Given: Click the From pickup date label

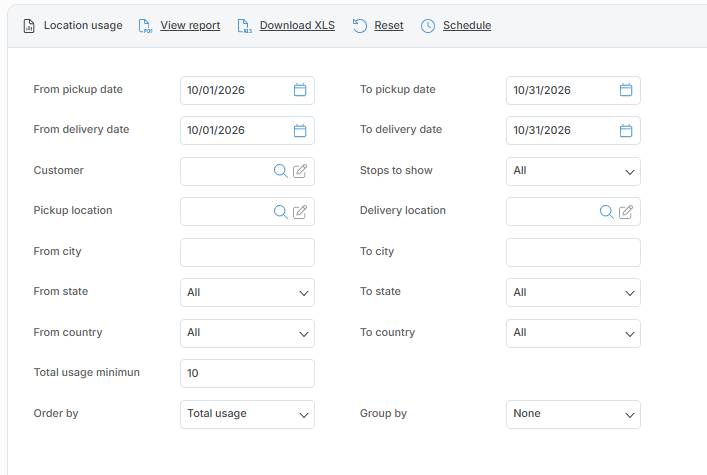Looking at the screenshot, I should [x=78, y=89].
